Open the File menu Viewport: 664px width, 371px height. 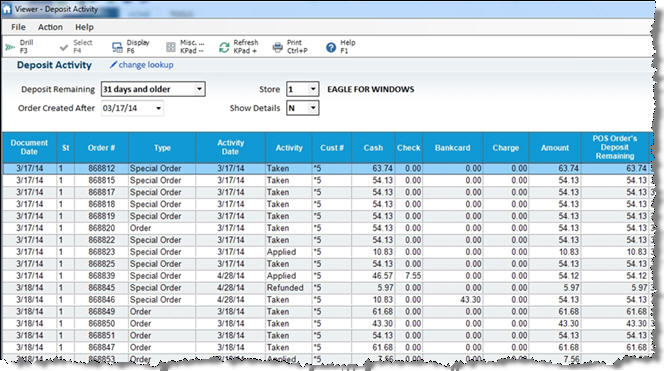[x=18, y=27]
